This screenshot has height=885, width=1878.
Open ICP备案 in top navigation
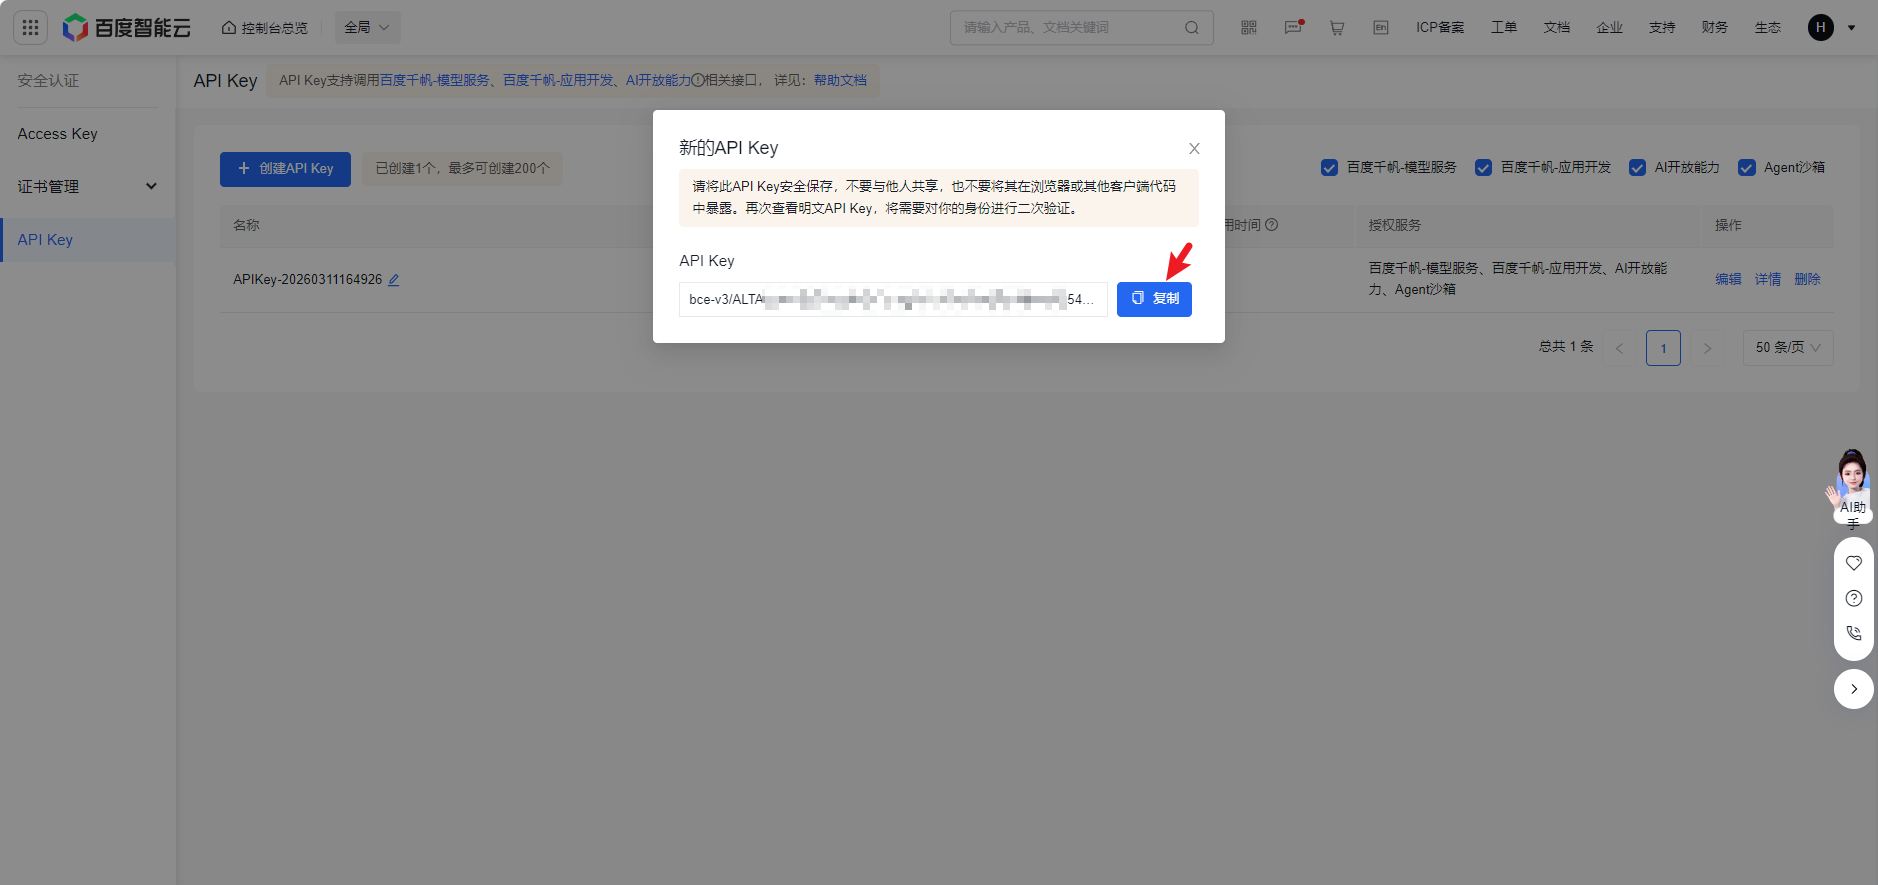point(1440,28)
